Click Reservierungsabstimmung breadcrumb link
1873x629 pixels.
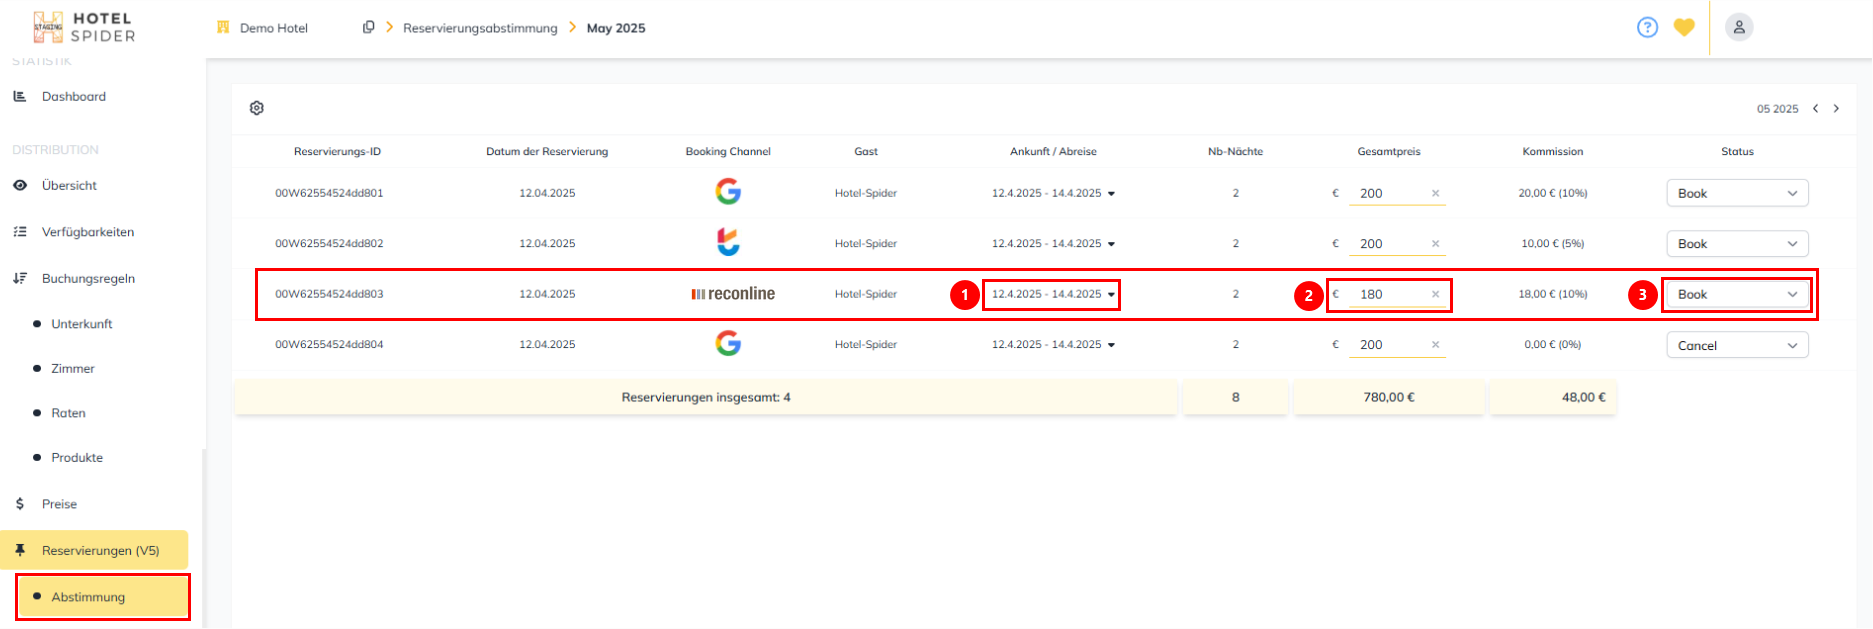click(x=480, y=28)
